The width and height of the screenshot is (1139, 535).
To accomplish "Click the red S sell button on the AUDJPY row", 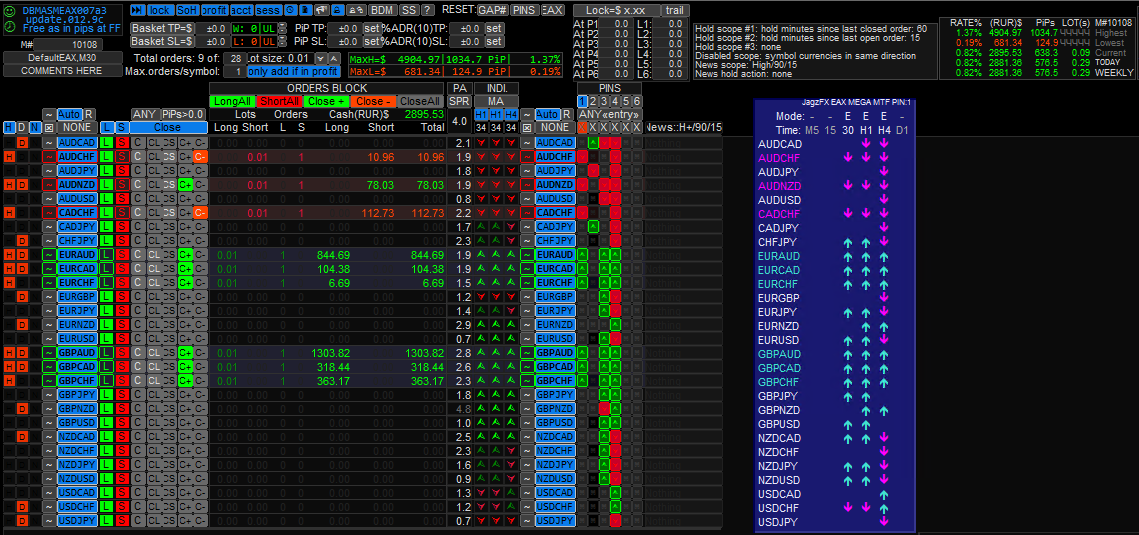I will click(x=122, y=171).
